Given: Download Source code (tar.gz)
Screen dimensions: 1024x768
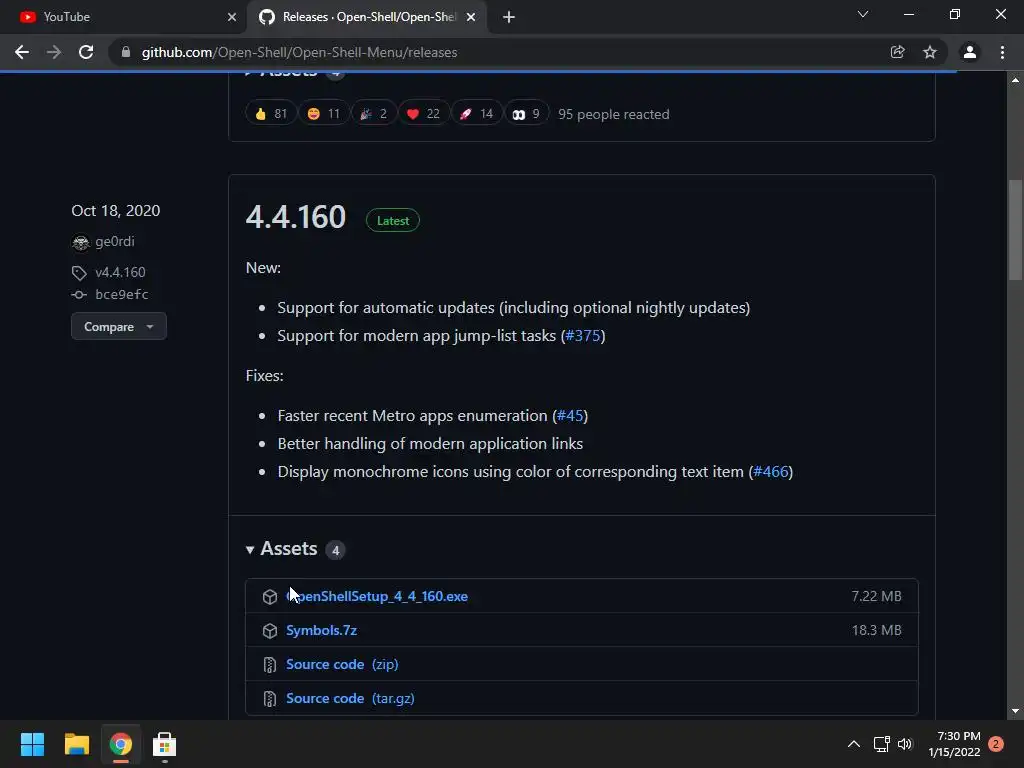Looking at the screenshot, I should tap(350, 698).
